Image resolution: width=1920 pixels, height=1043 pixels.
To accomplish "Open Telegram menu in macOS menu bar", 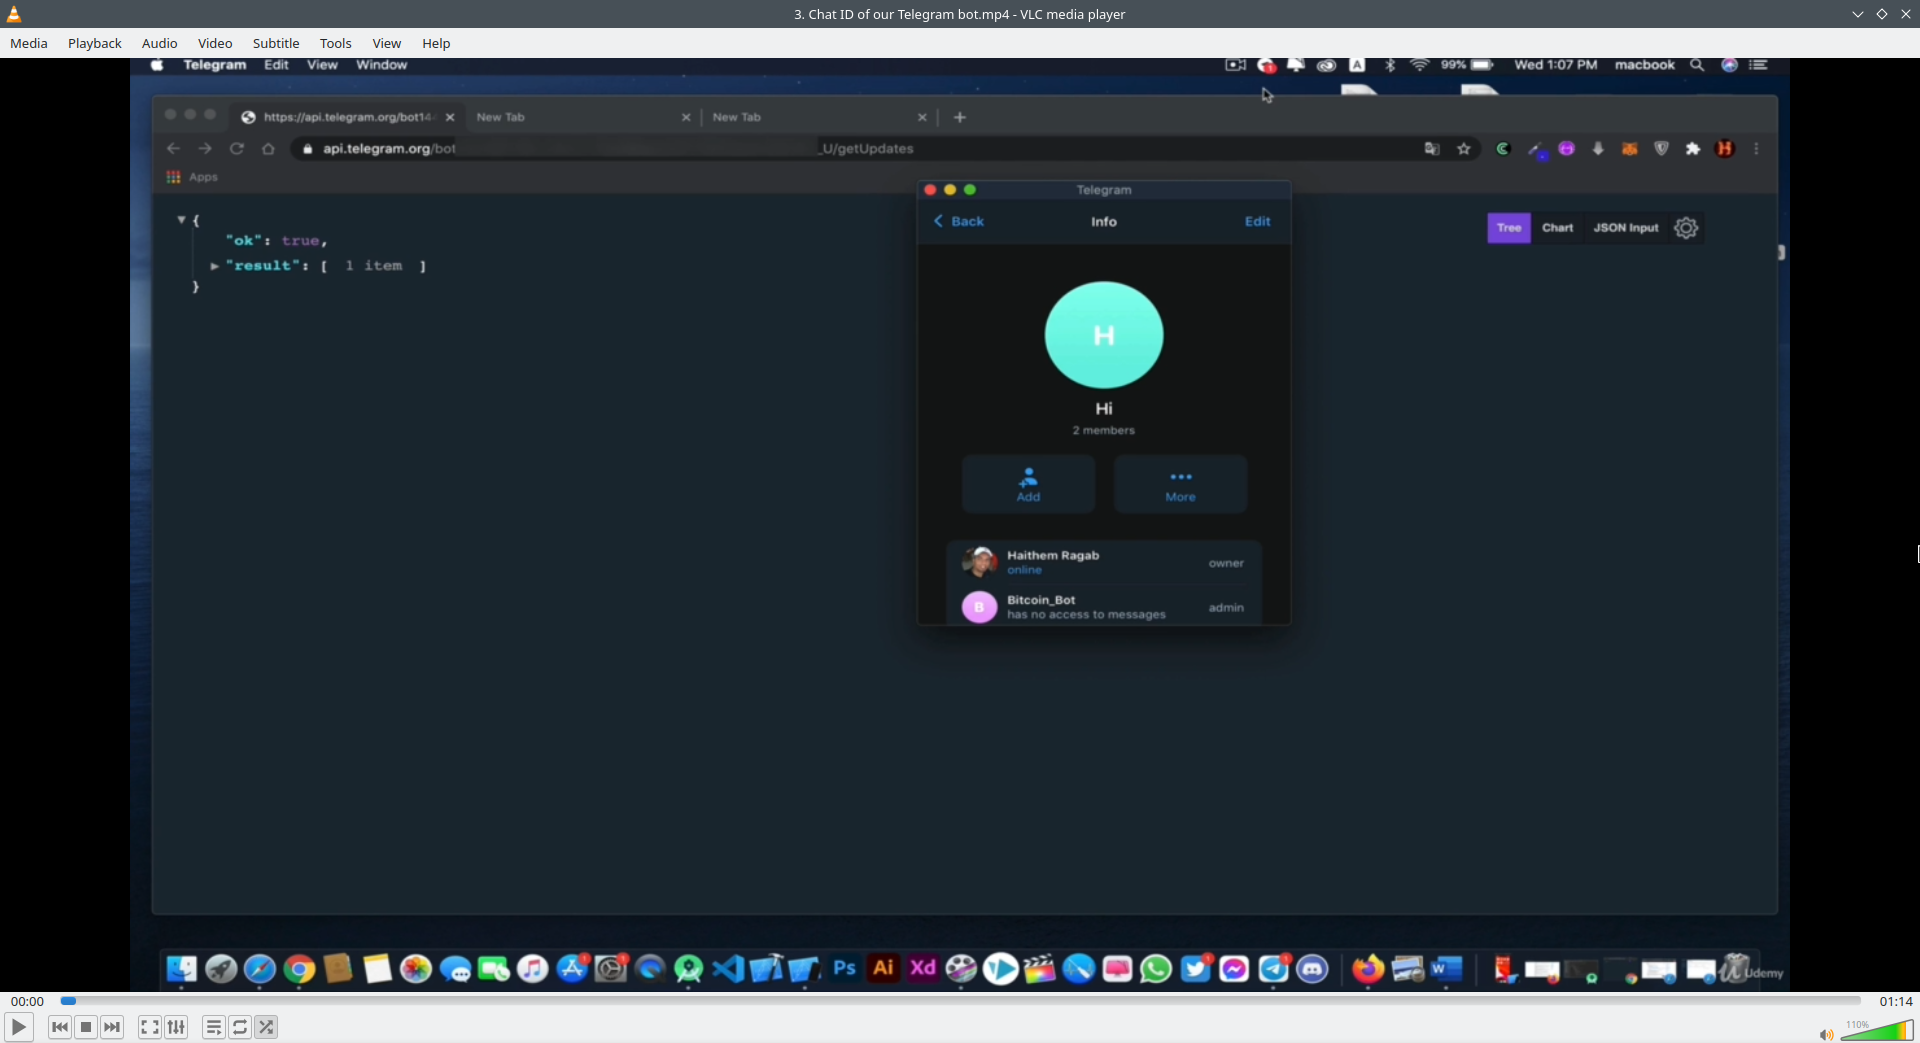I will [215, 65].
